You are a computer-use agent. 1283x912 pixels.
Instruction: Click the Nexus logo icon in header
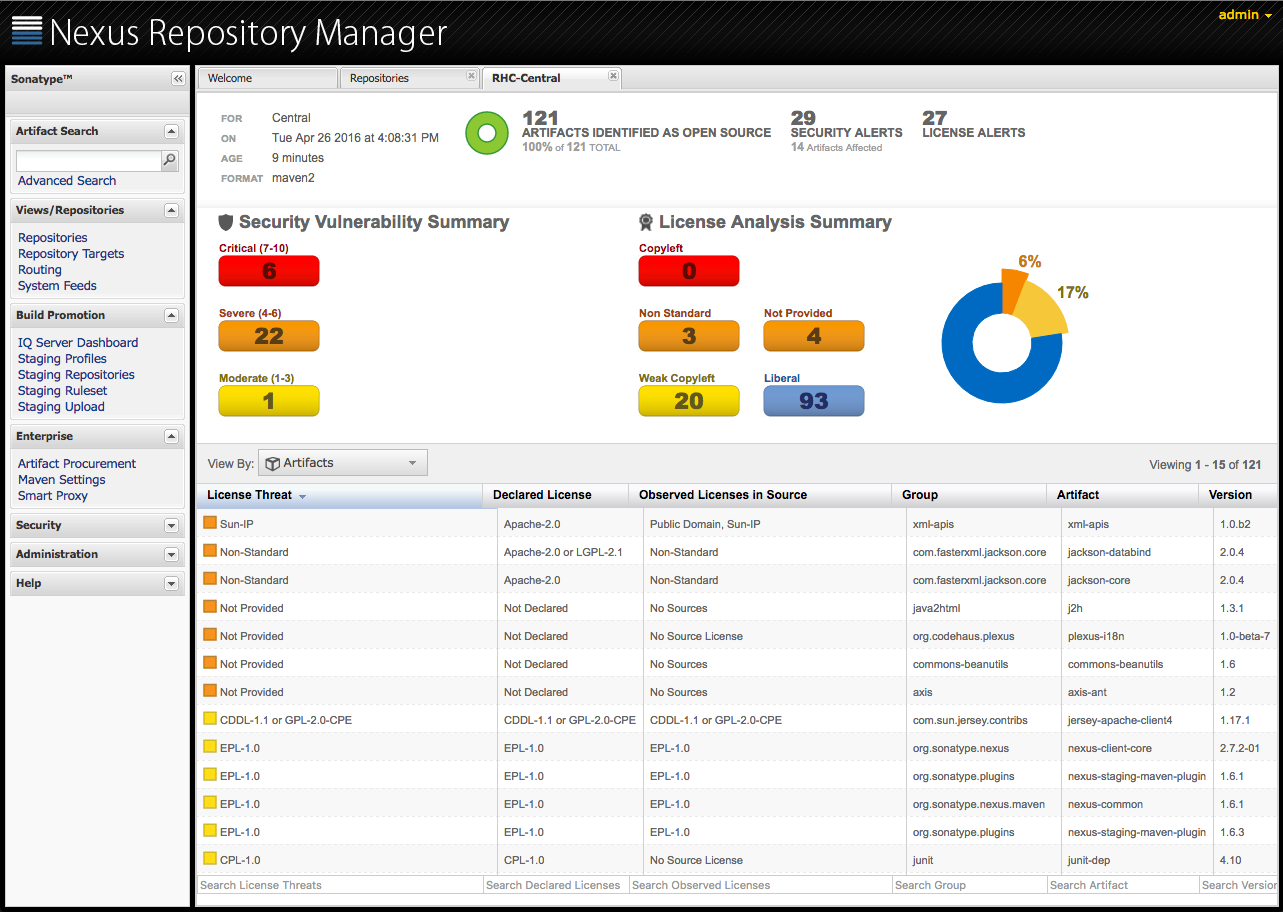click(x=27, y=31)
